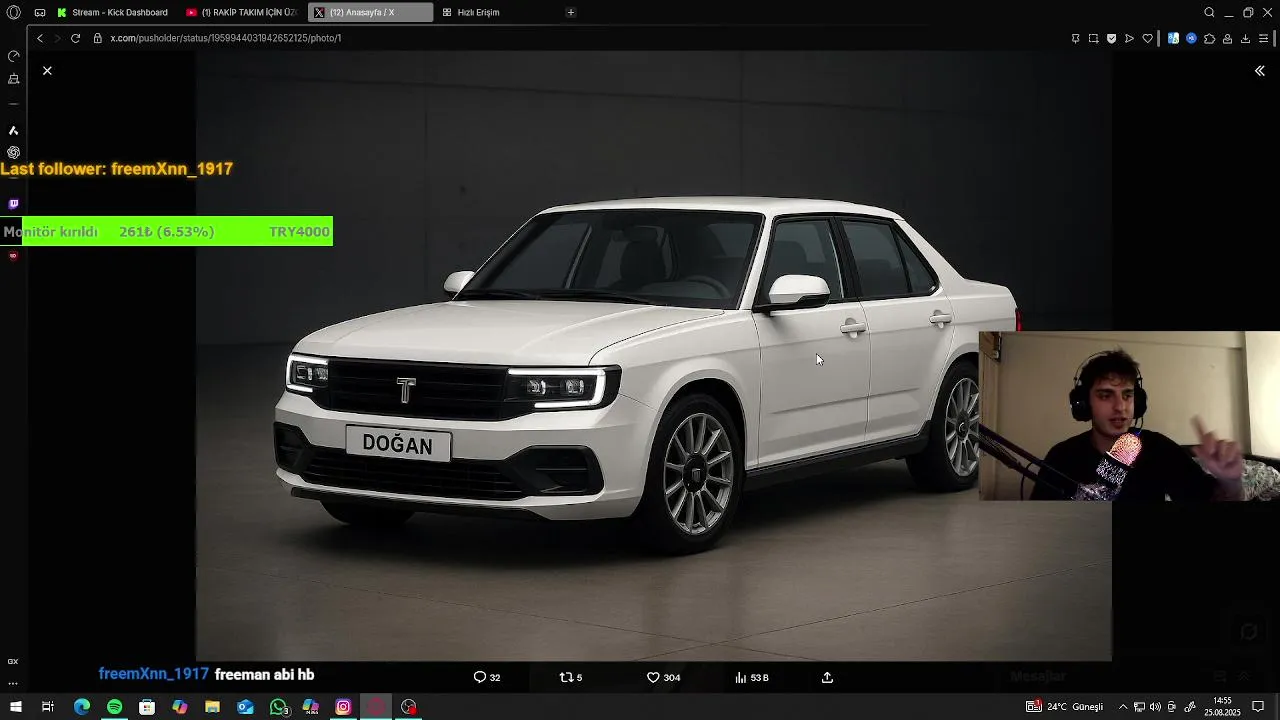Open replies showing 32 comments
Viewport: 1280px width, 720px height.
click(x=487, y=678)
